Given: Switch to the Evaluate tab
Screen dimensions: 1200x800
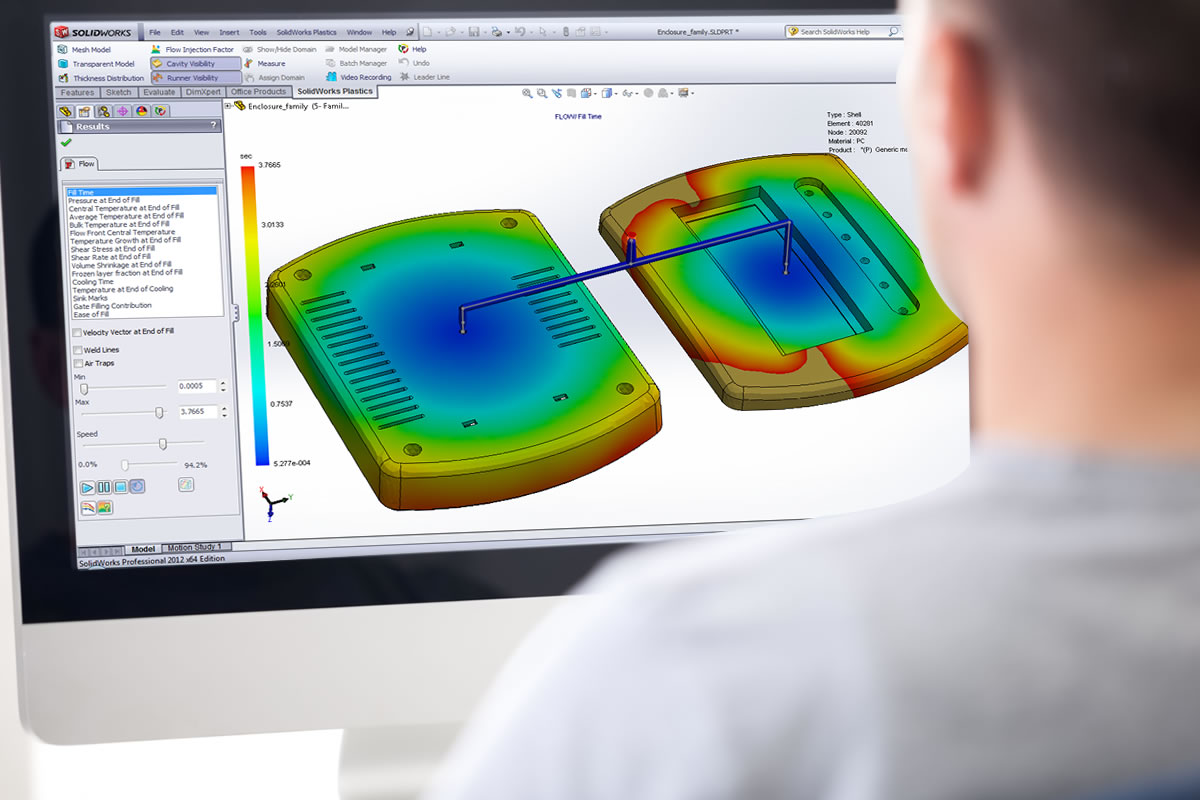Looking at the screenshot, I should [x=159, y=93].
